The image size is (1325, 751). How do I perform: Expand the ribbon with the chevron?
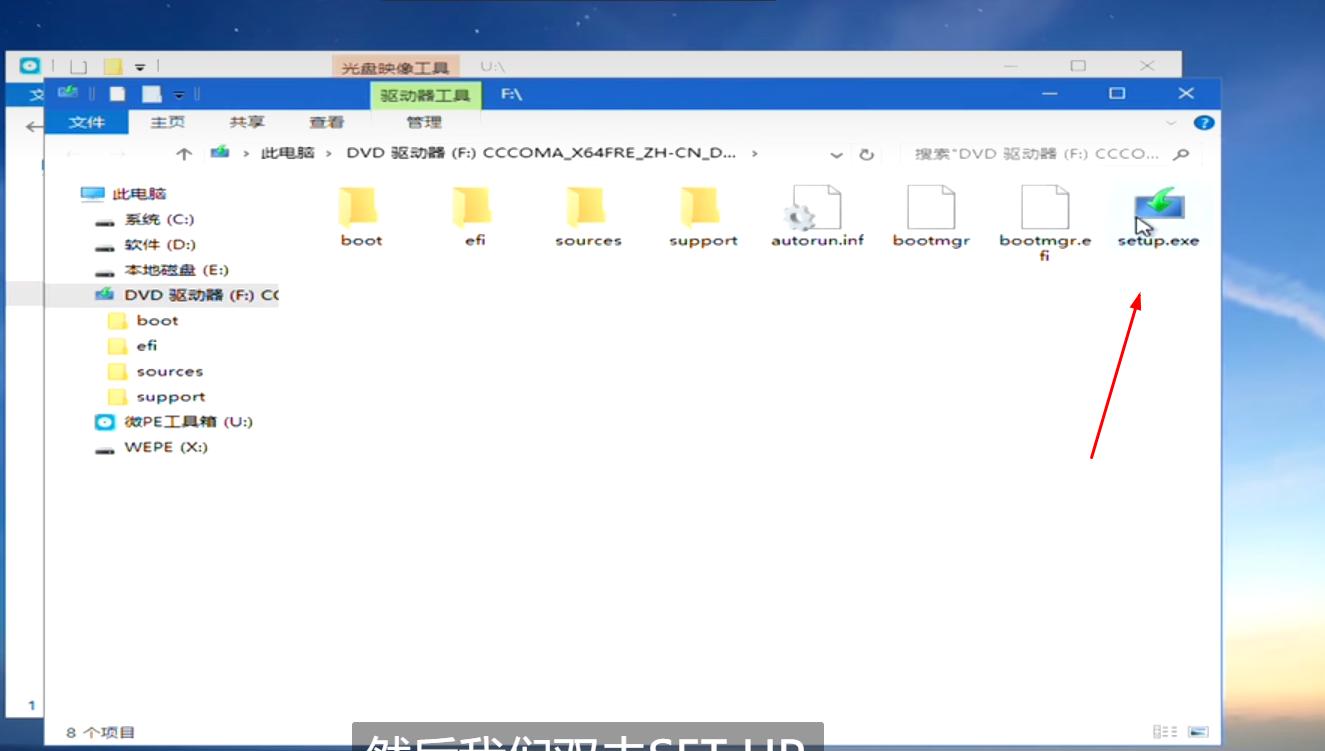1172,122
